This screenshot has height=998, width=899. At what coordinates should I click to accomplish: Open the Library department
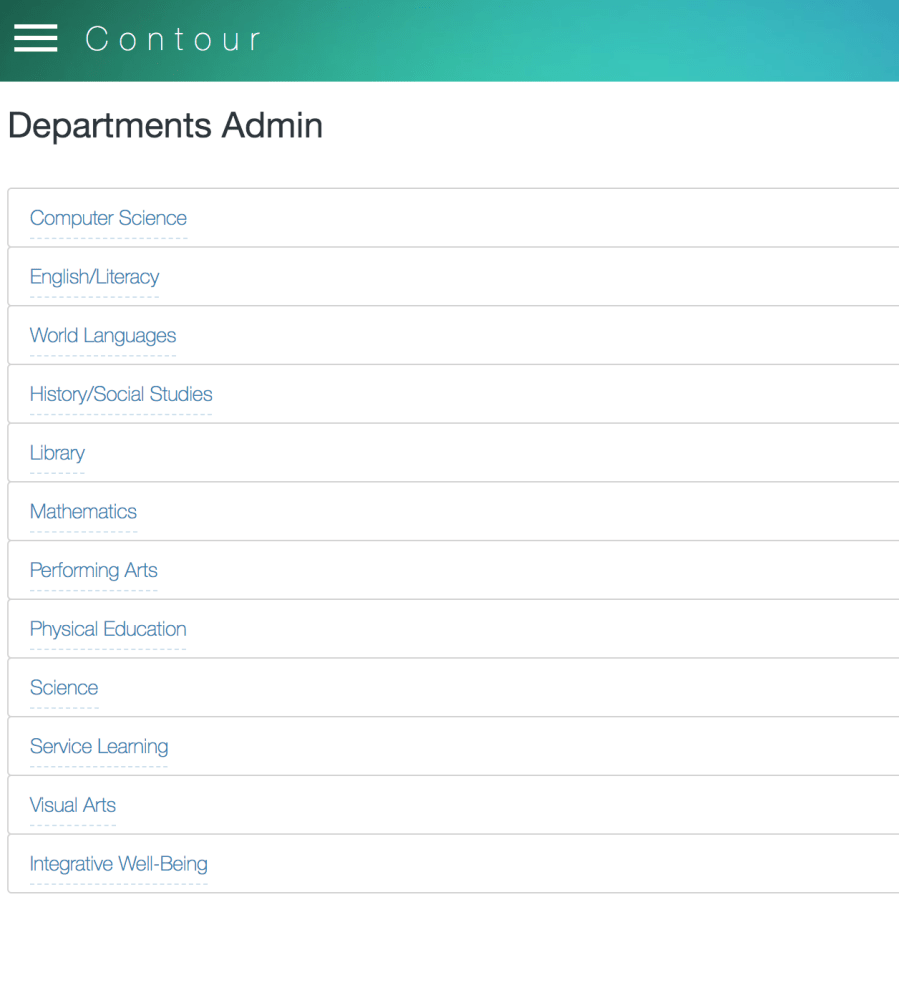tap(57, 453)
